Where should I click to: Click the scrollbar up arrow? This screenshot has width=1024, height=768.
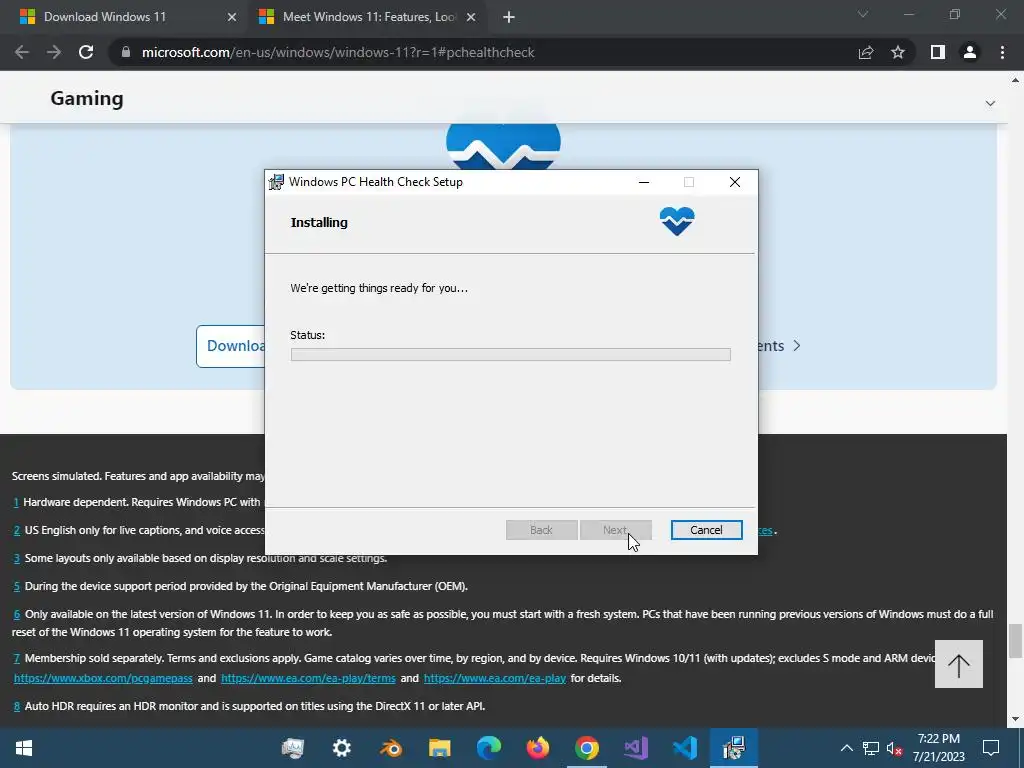1015,80
